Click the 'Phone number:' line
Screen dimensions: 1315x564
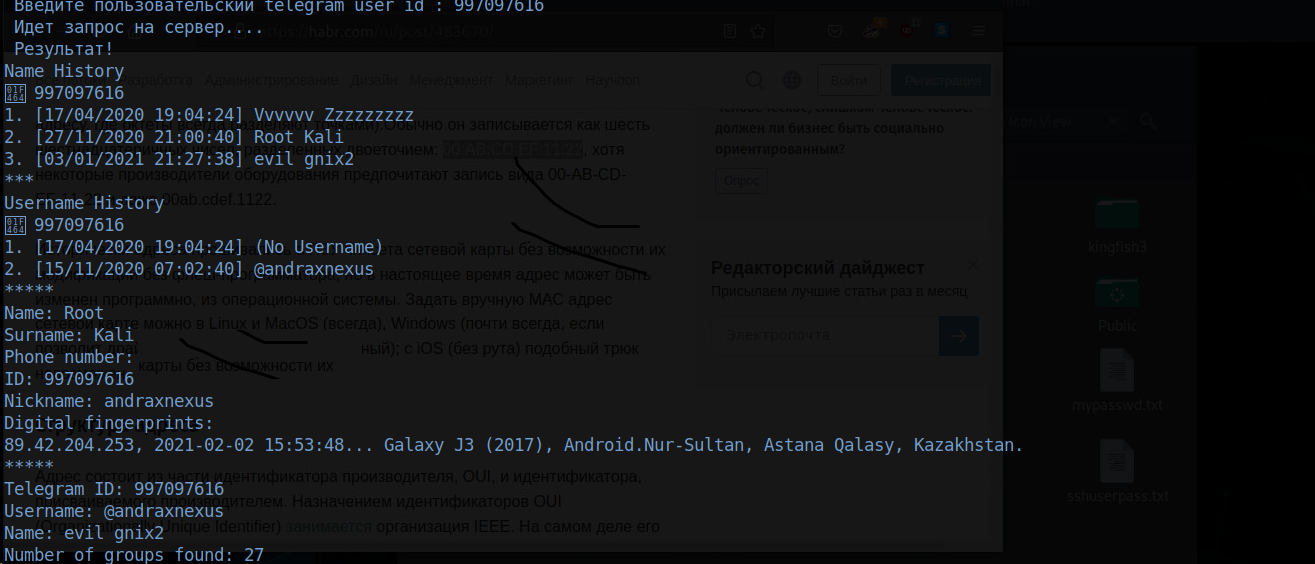pos(69,357)
